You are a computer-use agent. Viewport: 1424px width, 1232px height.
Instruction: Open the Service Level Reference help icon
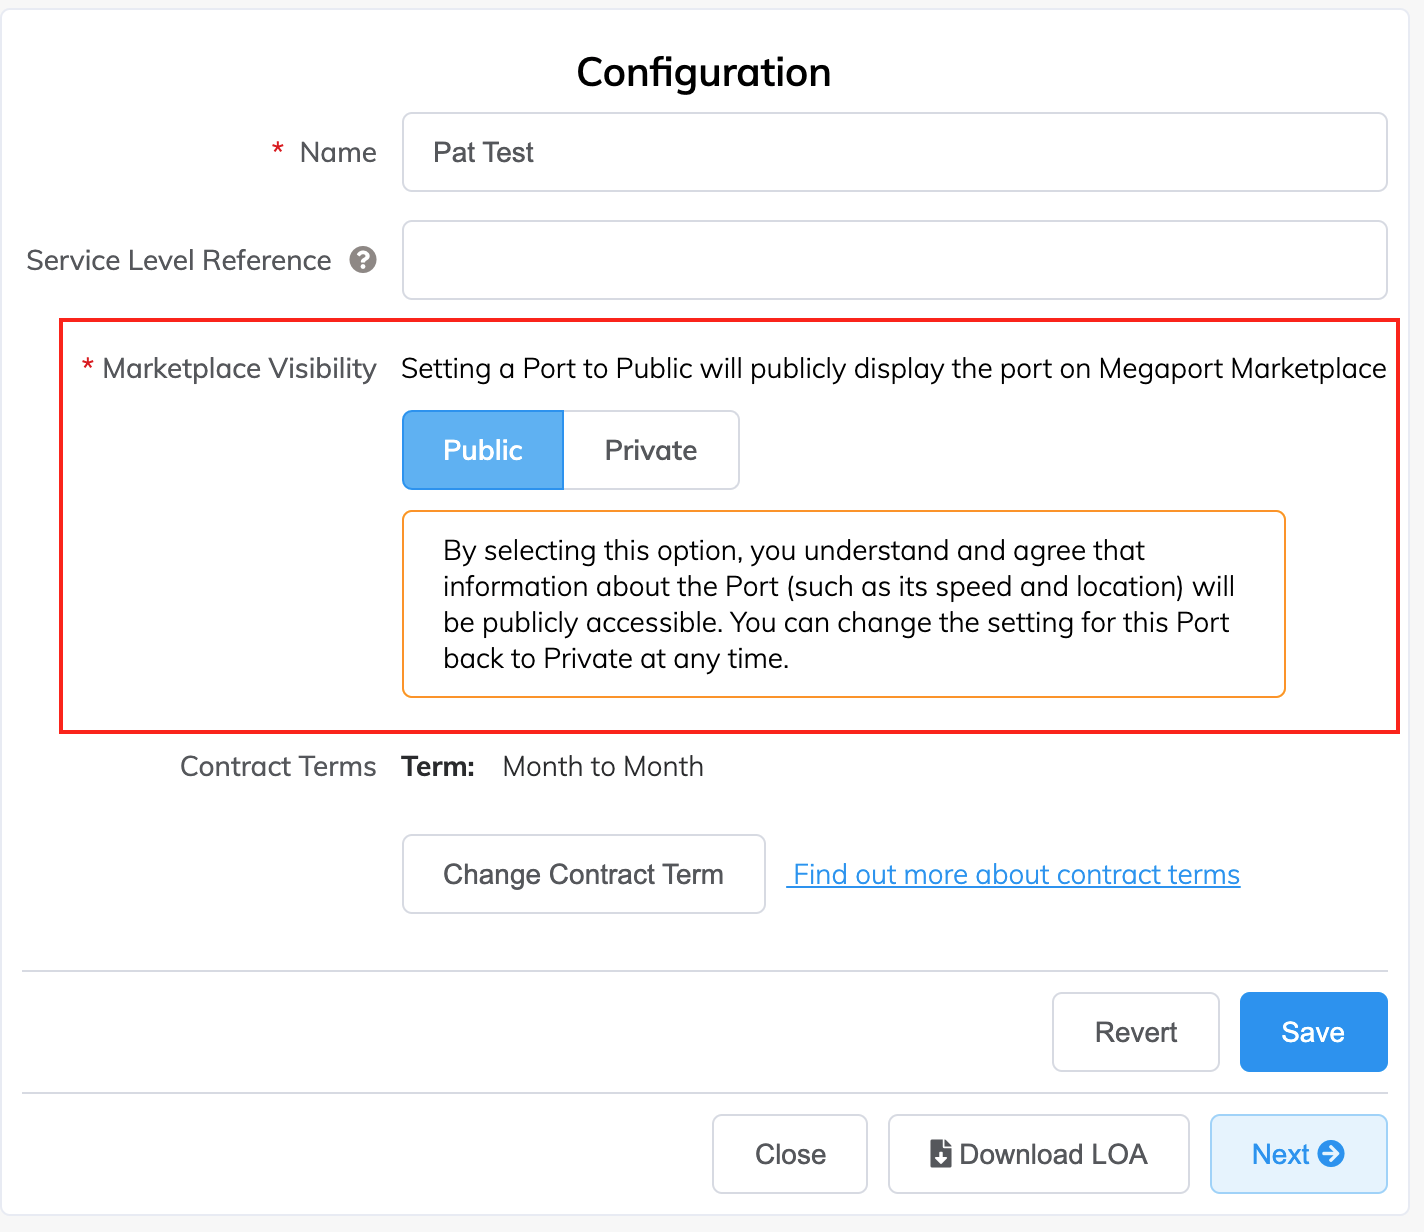coord(363,260)
